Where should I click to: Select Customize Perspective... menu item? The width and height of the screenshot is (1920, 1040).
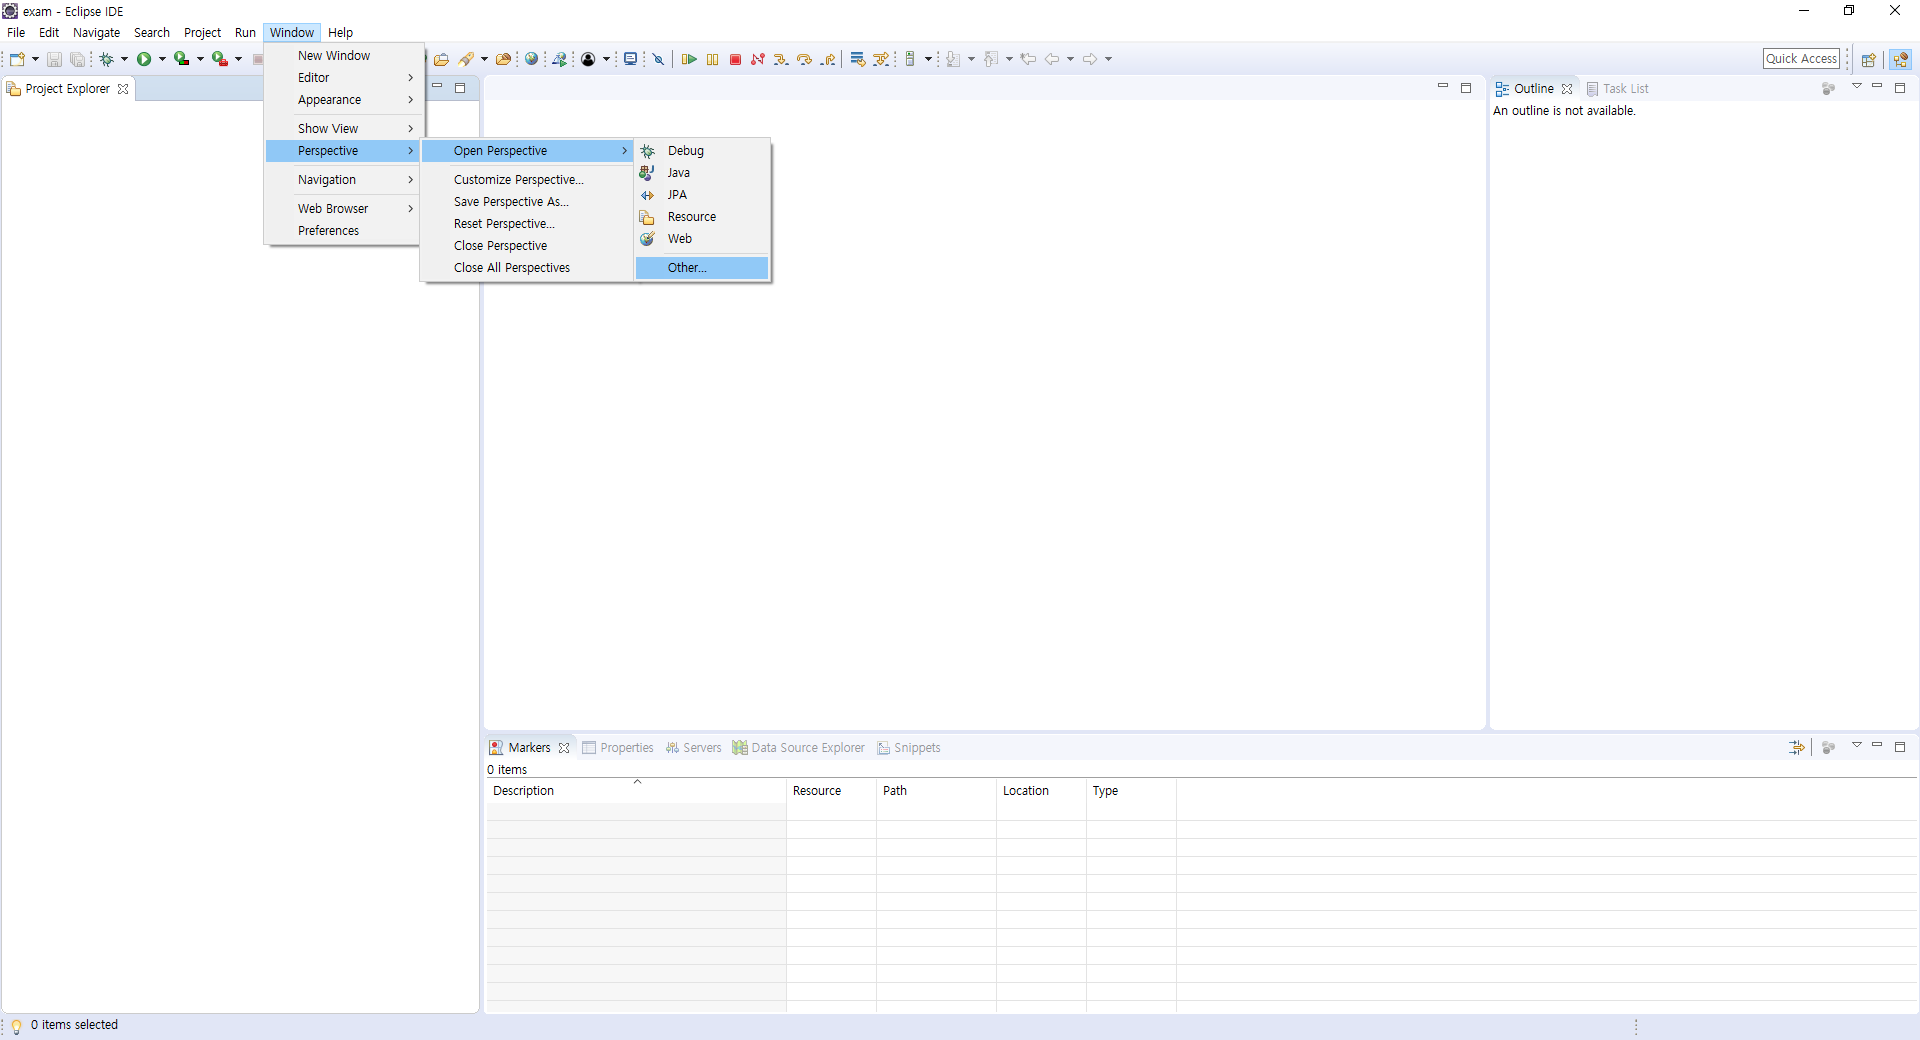click(x=527, y=179)
